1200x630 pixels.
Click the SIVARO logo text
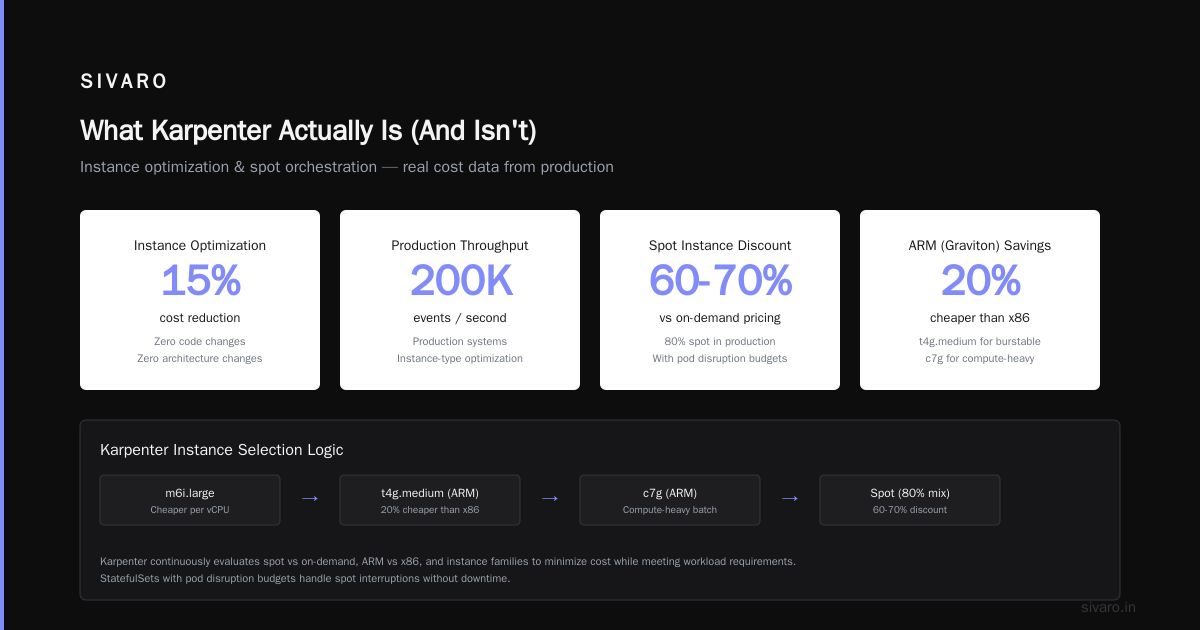pyautogui.click(x=124, y=82)
